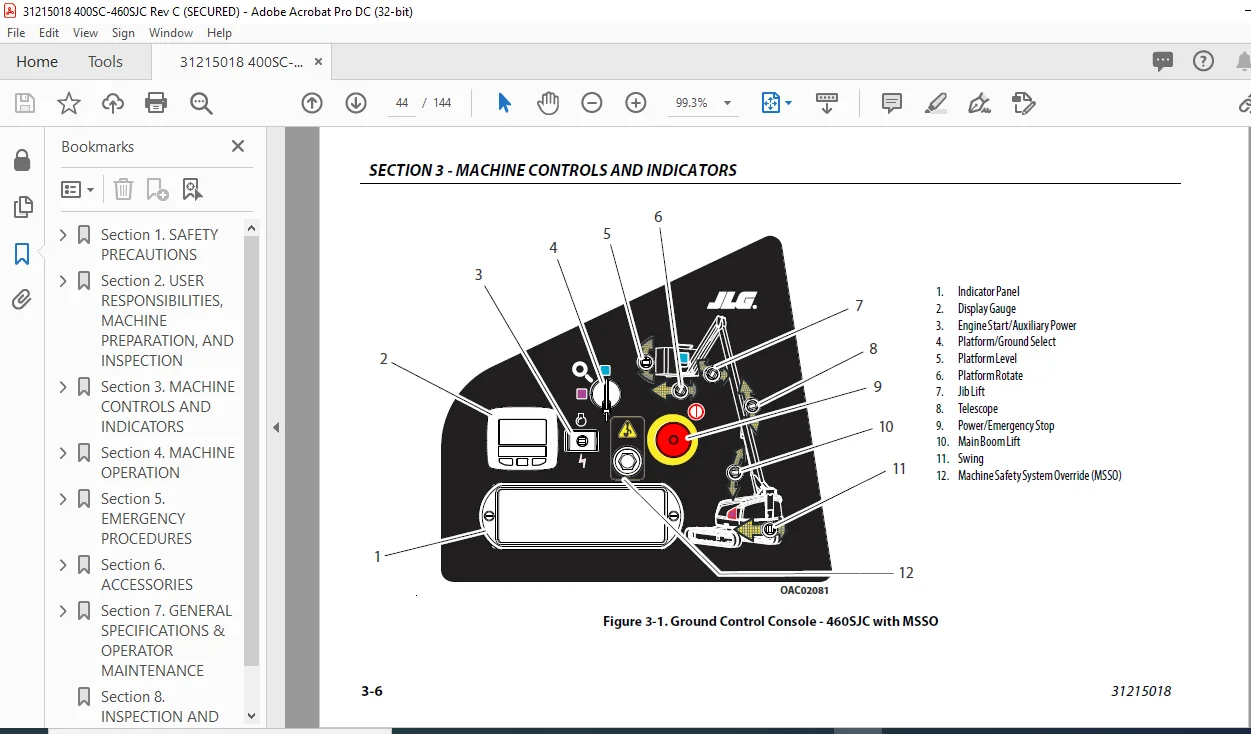Open the Sign menu

pos(123,33)
